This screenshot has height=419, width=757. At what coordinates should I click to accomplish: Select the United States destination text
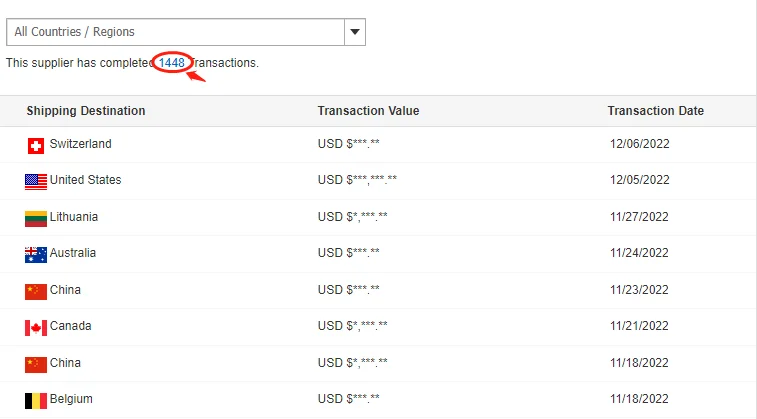[85, 180]
